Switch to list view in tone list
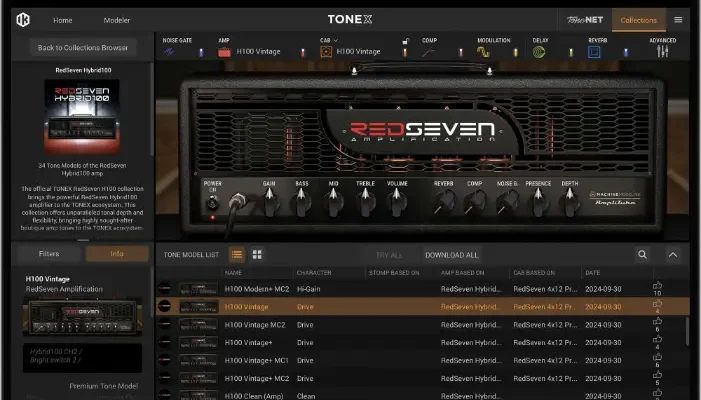Viewport: 701px width, 400px height. [237, 255]
